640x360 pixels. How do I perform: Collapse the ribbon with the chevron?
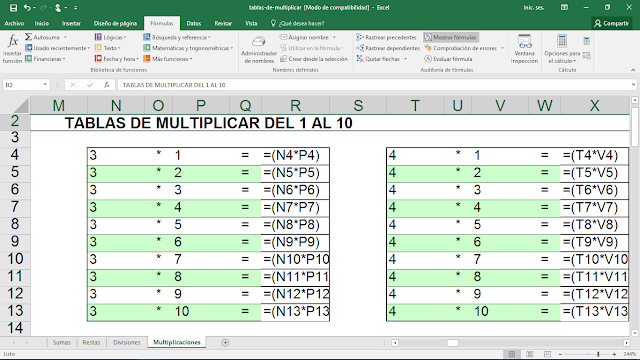click(x=633, y=70)
